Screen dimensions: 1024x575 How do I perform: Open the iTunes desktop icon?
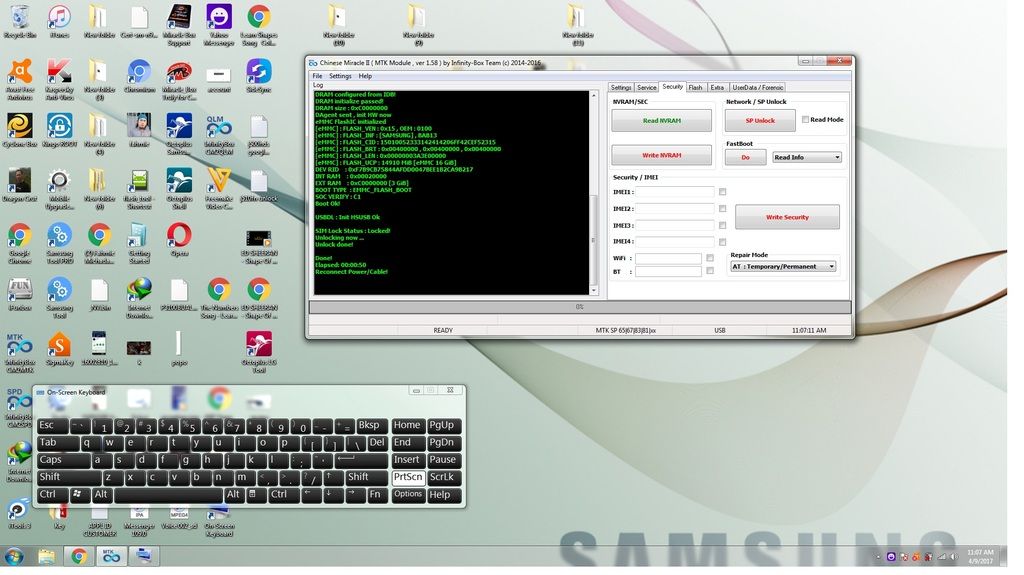click(59, 18)
